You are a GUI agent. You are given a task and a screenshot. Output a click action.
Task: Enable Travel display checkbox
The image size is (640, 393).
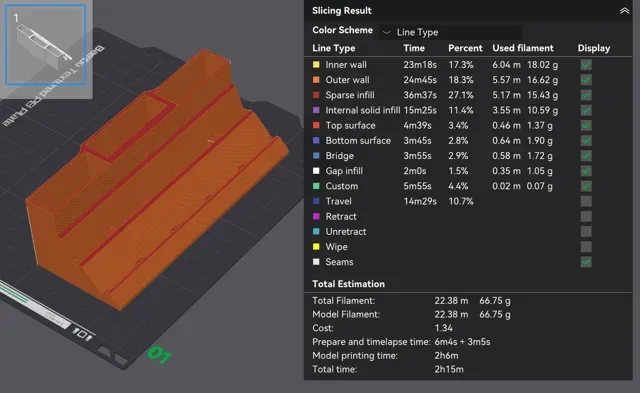click(586, 201)
